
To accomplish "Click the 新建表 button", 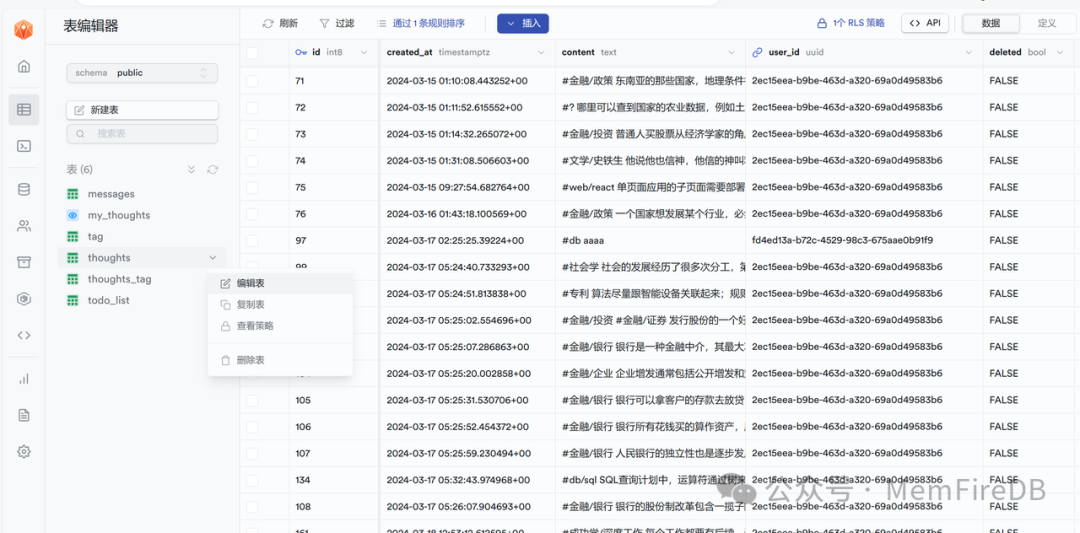I will click(x=142, y=110).
